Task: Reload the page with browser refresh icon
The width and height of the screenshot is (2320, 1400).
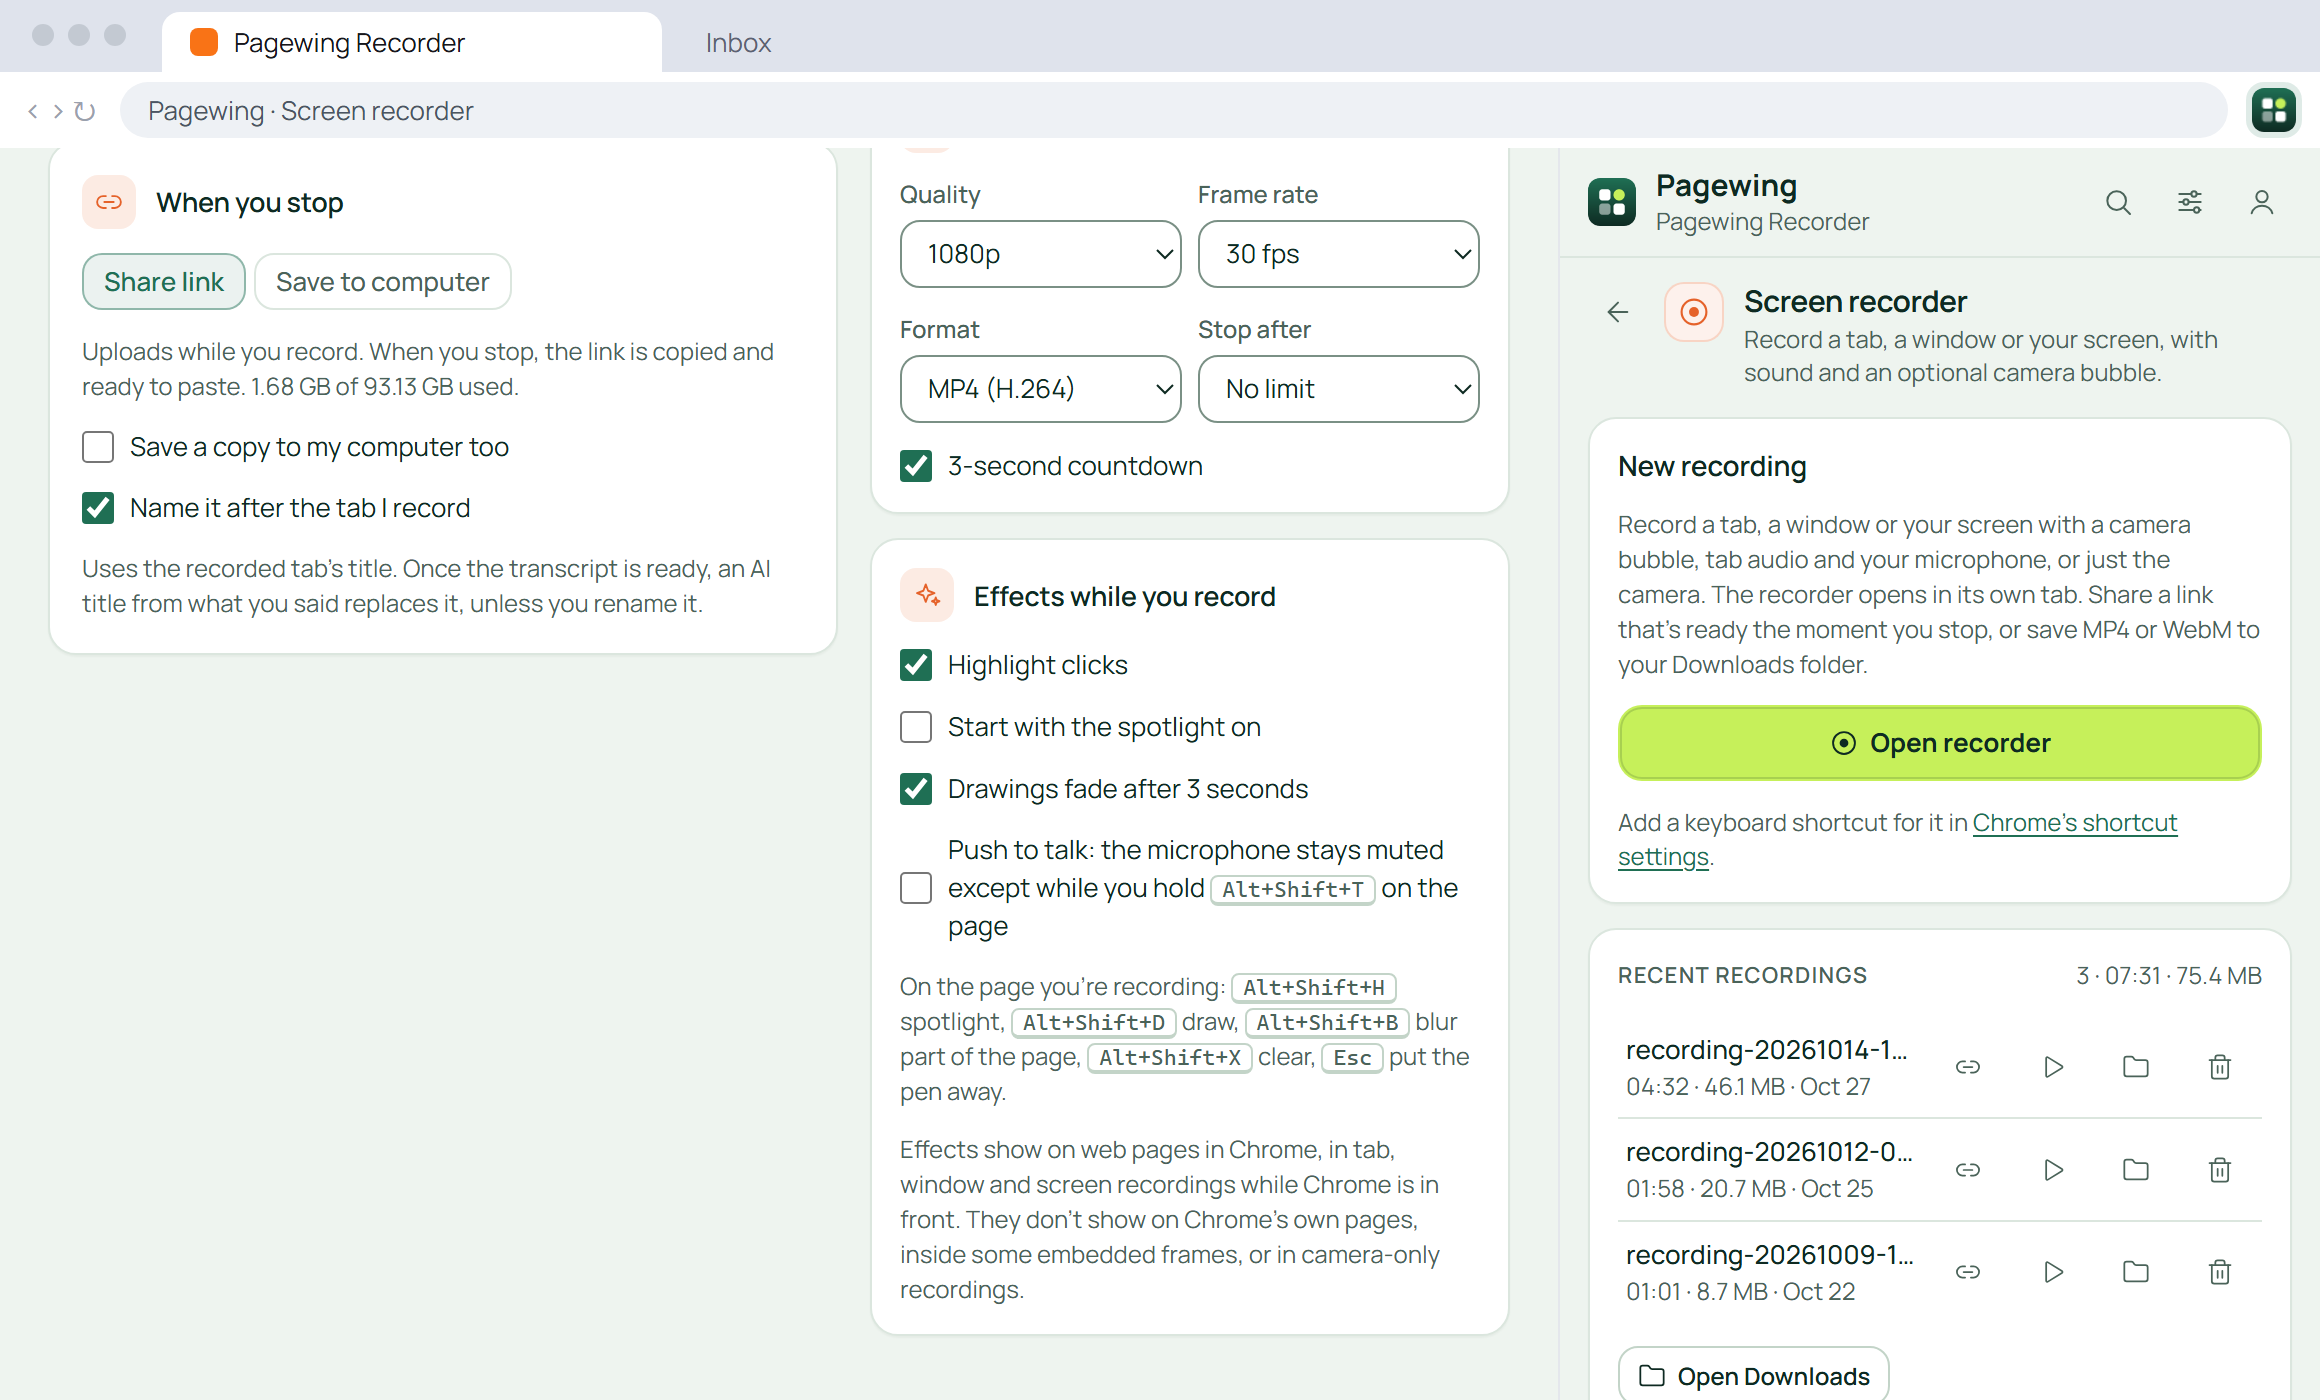Action: [85, 111]
